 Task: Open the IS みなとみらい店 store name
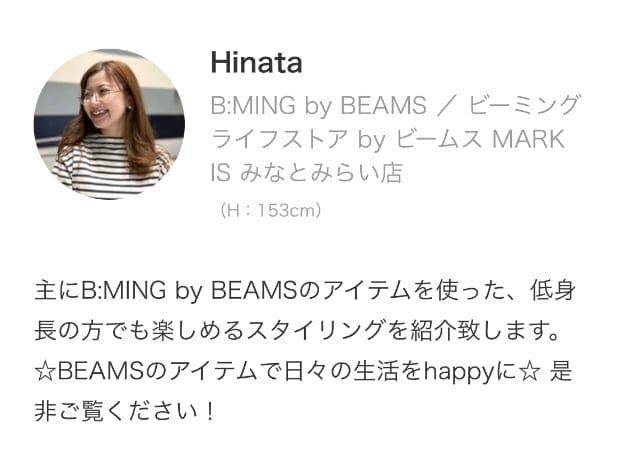click(307, 173)
